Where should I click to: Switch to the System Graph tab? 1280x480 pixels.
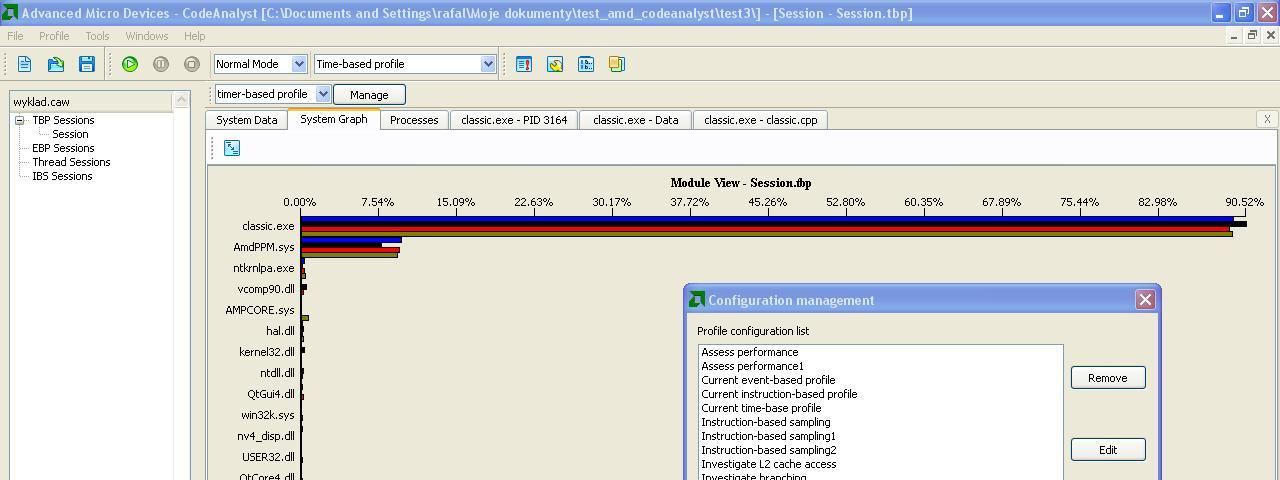(334, 119)
